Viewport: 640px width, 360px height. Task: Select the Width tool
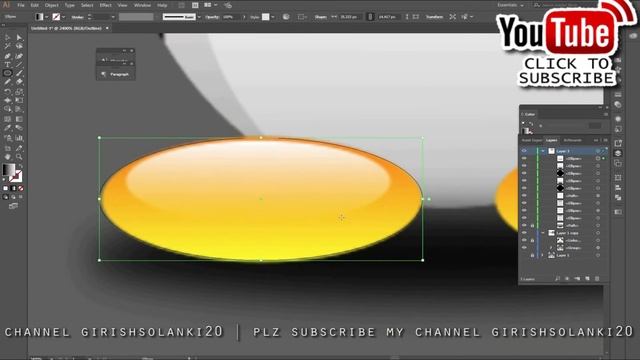[x=7, y=100]
